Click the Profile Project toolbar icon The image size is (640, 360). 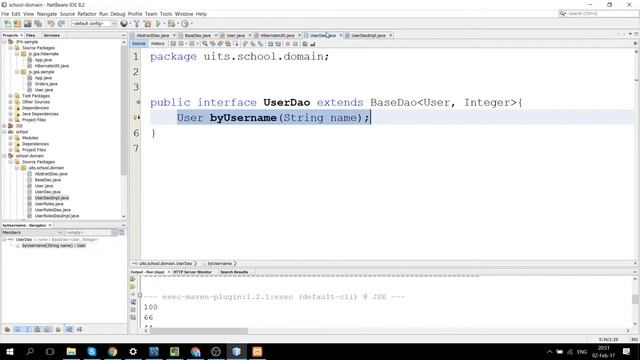point(185,24)
